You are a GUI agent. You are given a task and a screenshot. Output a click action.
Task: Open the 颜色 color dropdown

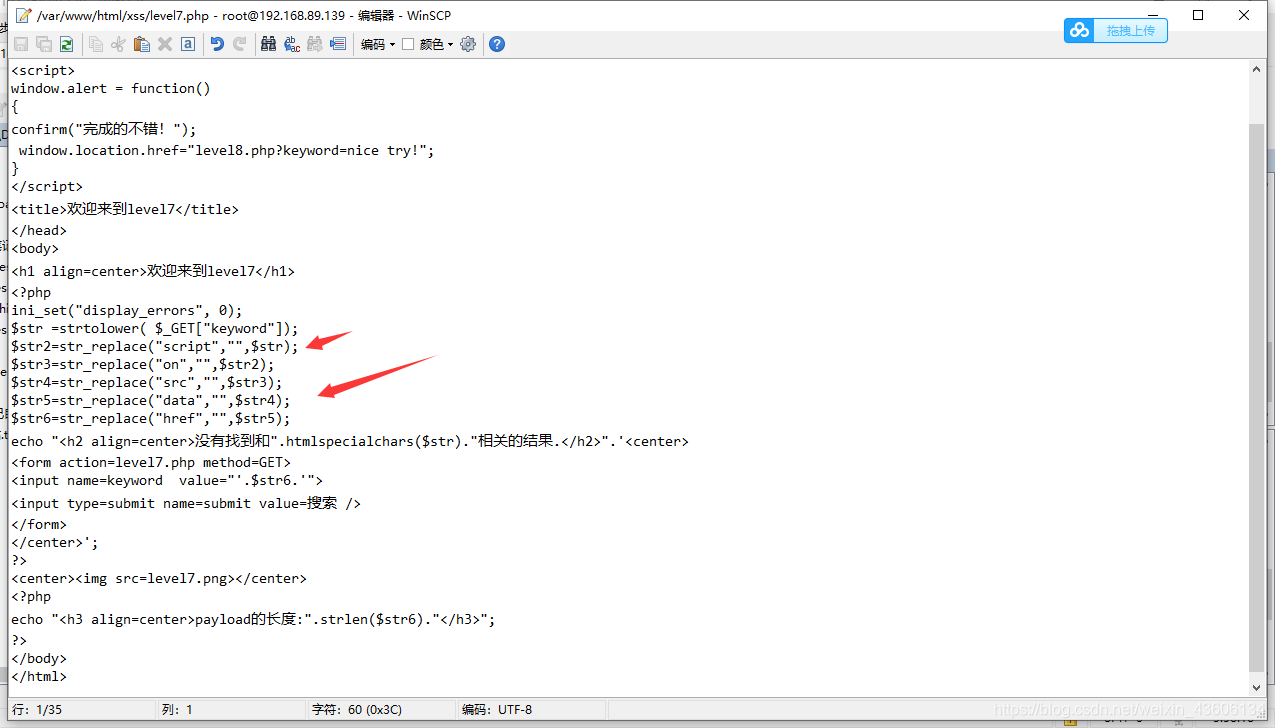click(x=437, y=44)
